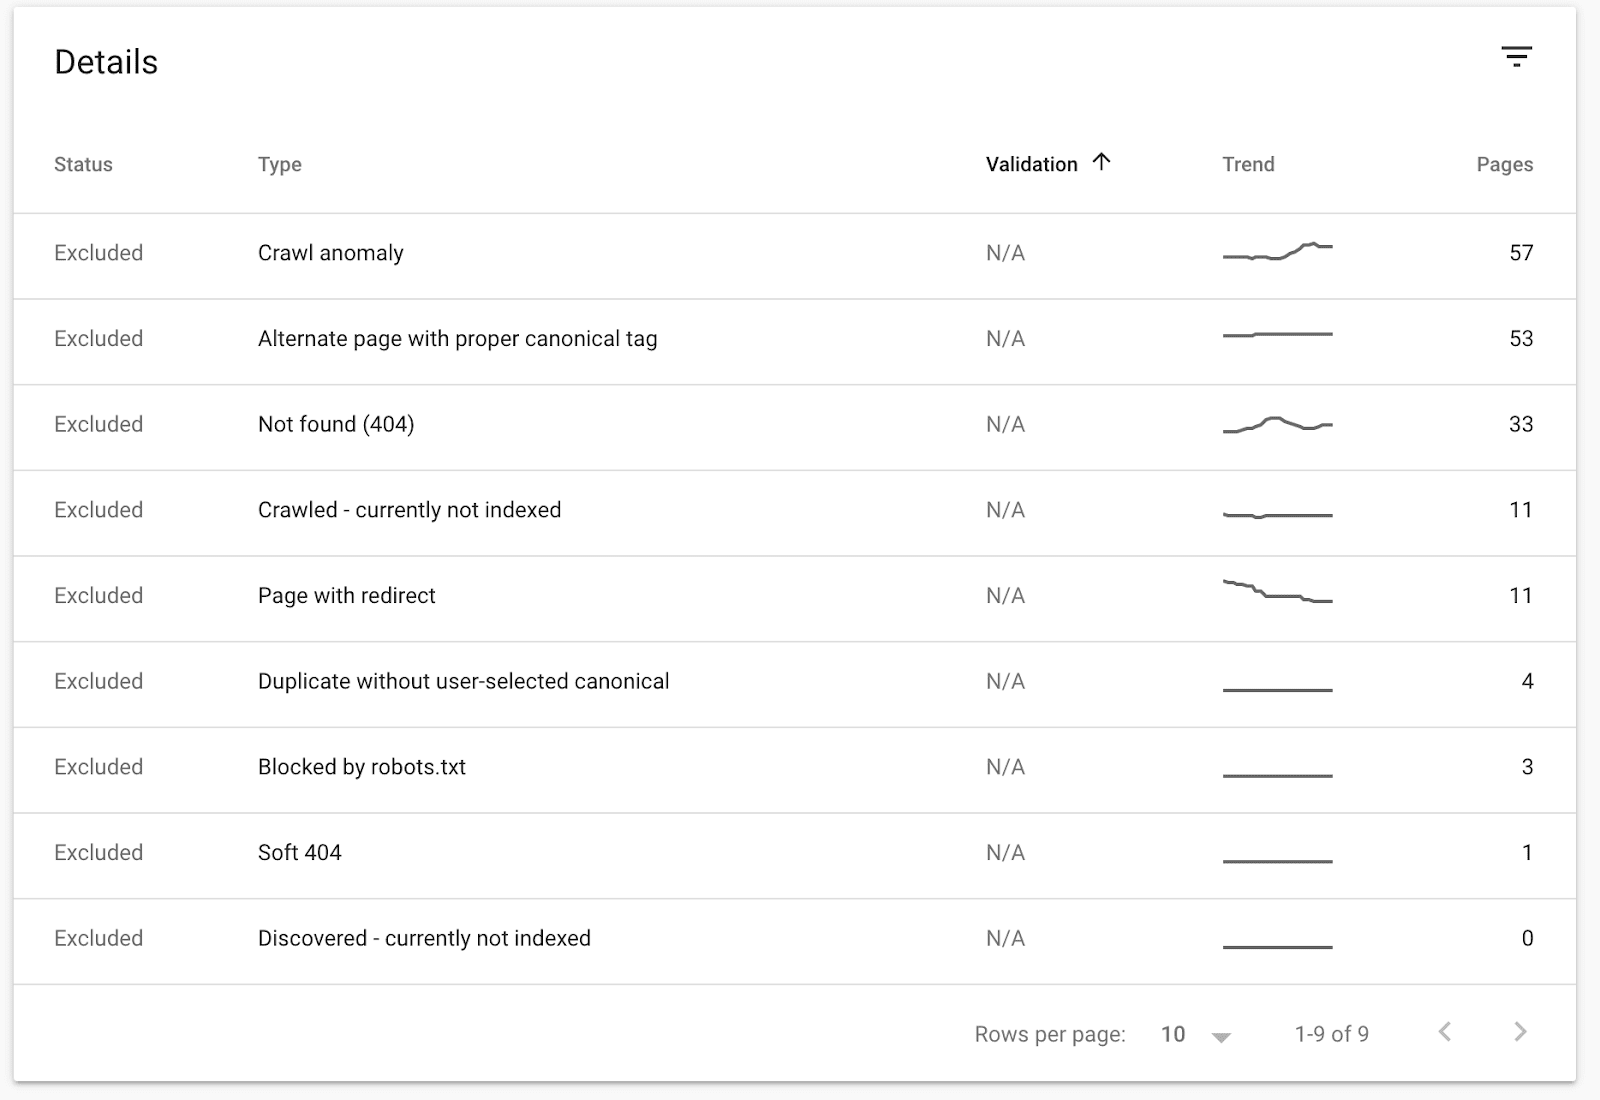Open the table filter icon
This screenshot has height=1100, width=1600.
(x=1517, y=56)
